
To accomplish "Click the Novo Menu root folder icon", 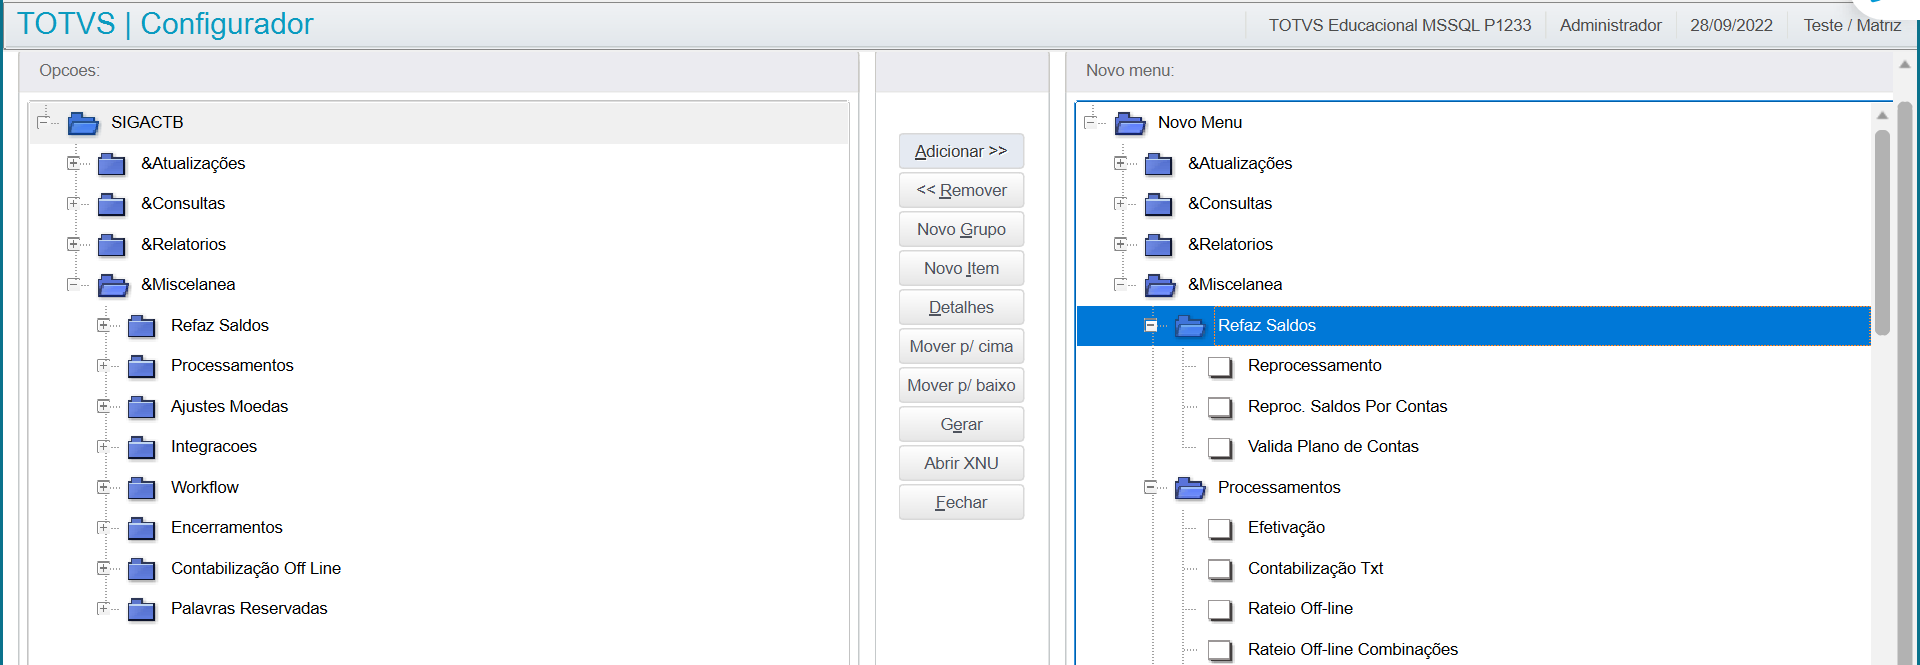I will pyautogui.click(x=1130, y=123).
